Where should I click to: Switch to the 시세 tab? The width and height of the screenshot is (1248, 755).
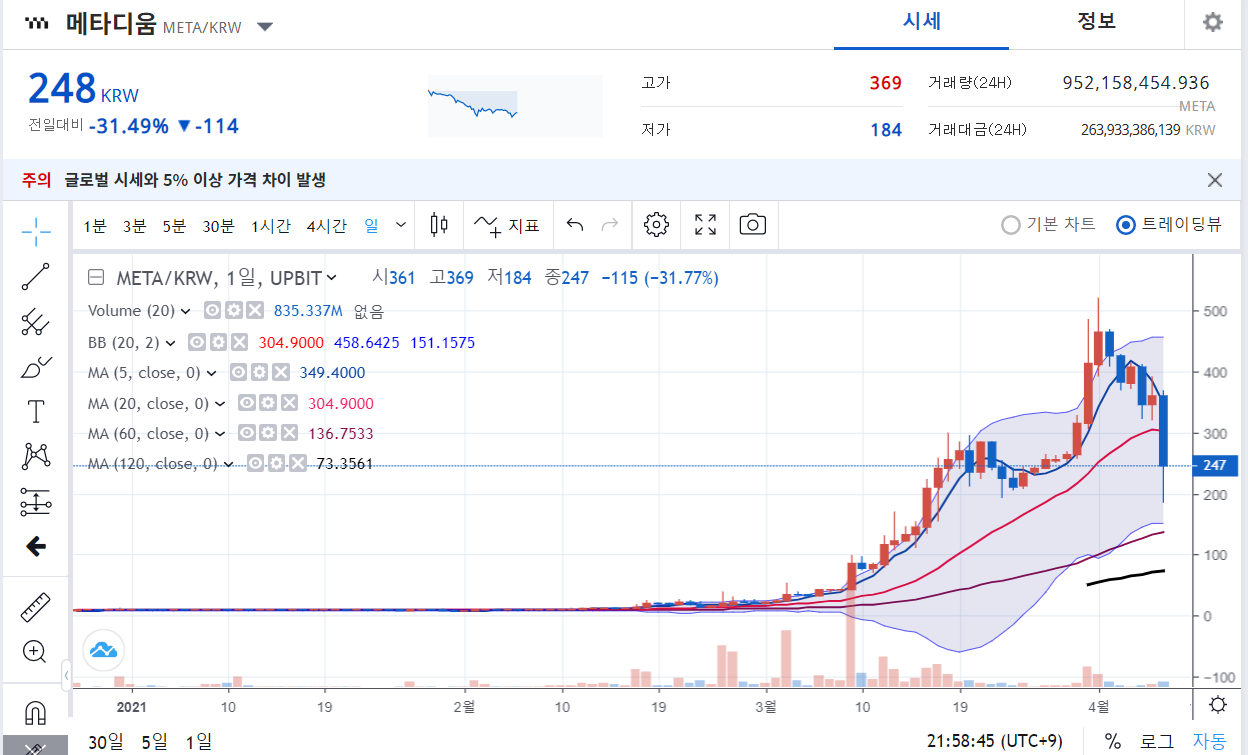[921, 22]
